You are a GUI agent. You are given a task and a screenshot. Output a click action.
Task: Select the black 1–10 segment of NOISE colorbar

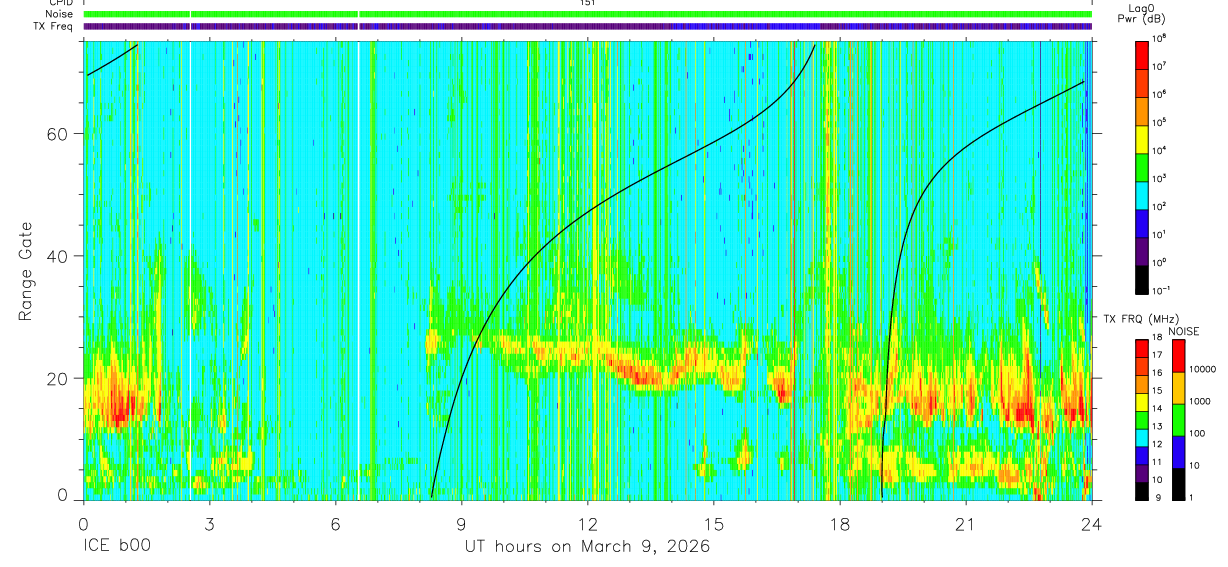[x=1179, y=482]
